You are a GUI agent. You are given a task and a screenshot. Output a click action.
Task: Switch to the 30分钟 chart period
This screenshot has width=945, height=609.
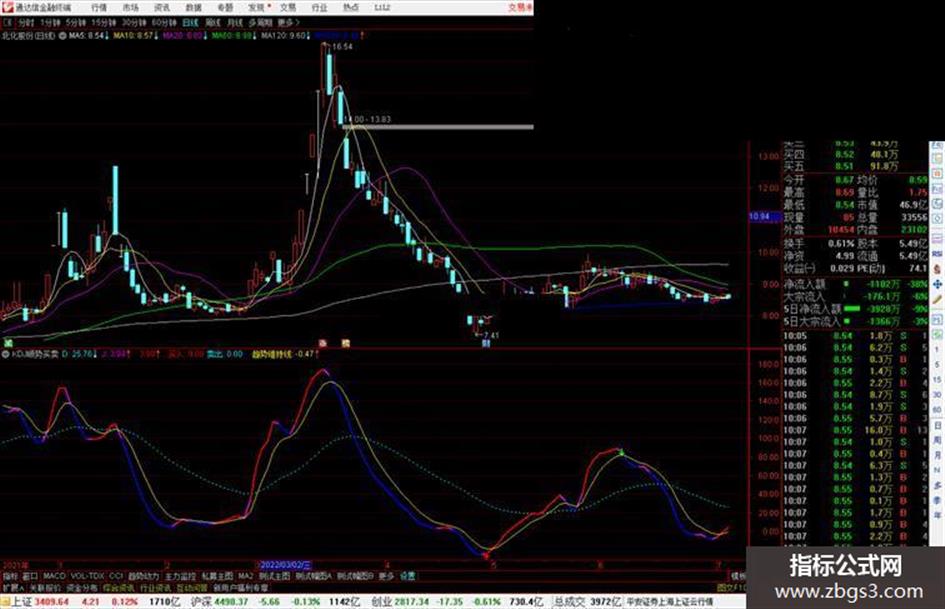click(134, 22)
